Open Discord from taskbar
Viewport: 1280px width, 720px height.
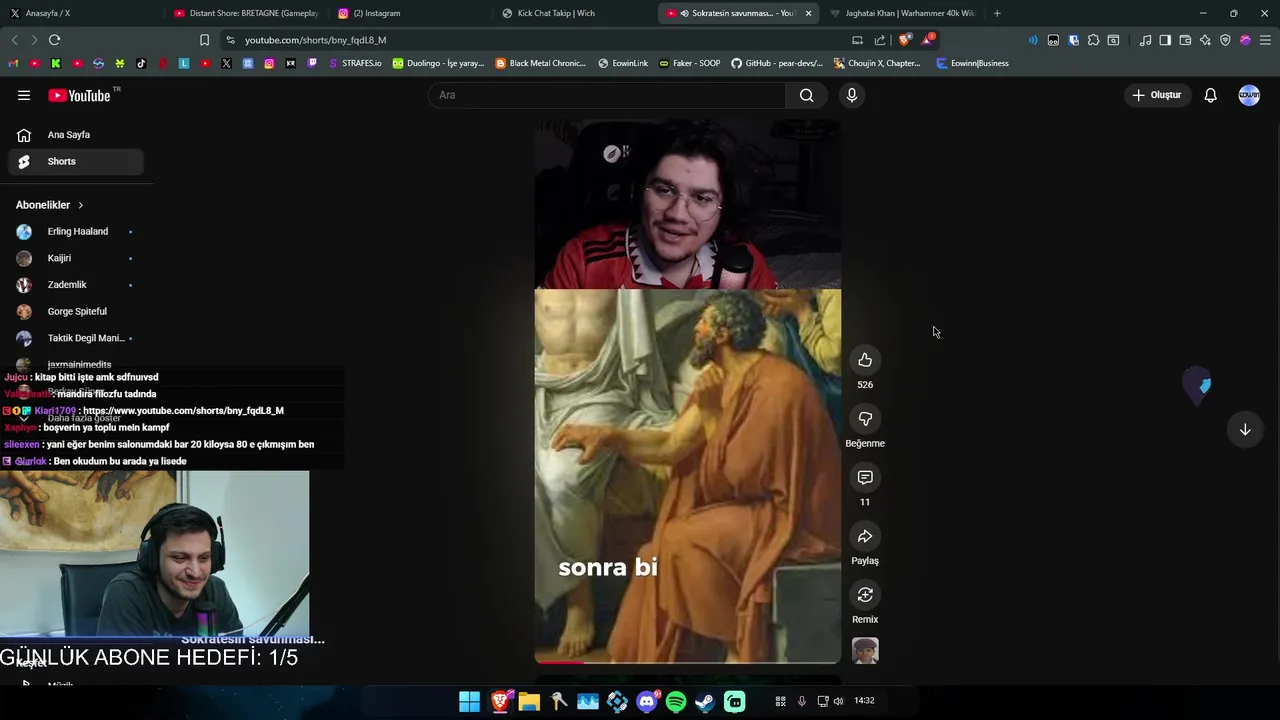pyautogui.click(x=647, y=702)
